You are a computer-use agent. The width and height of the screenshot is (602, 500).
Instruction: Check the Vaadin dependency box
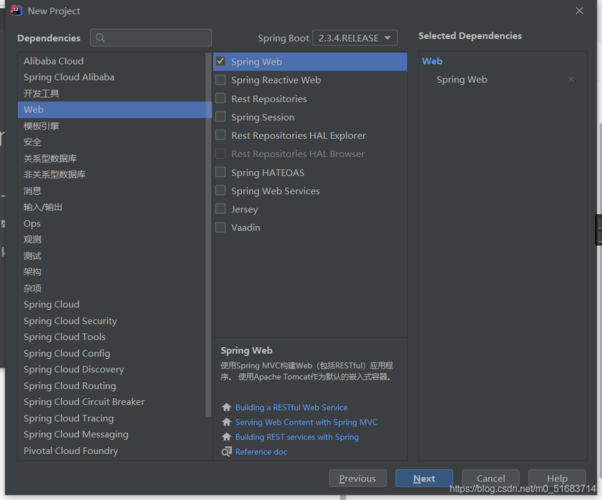221,228
